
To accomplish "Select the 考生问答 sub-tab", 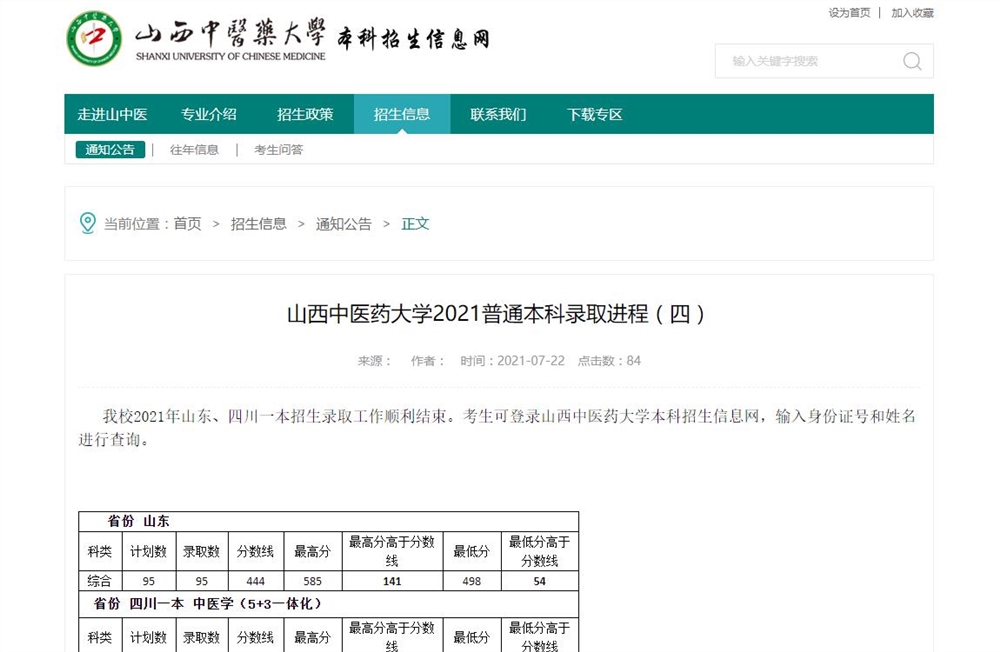I will pos(278,149).
